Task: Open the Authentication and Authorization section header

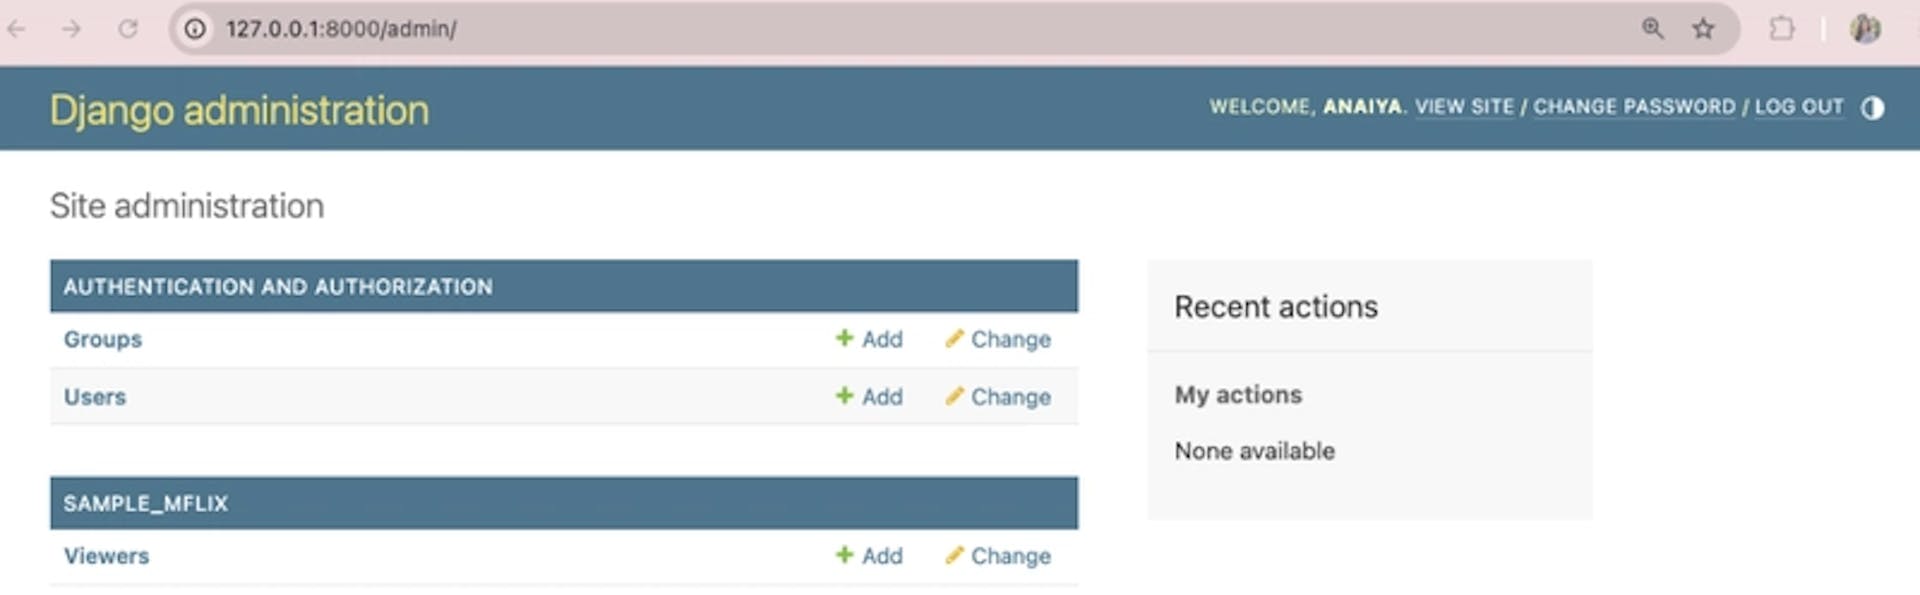Action: point(278,287)
